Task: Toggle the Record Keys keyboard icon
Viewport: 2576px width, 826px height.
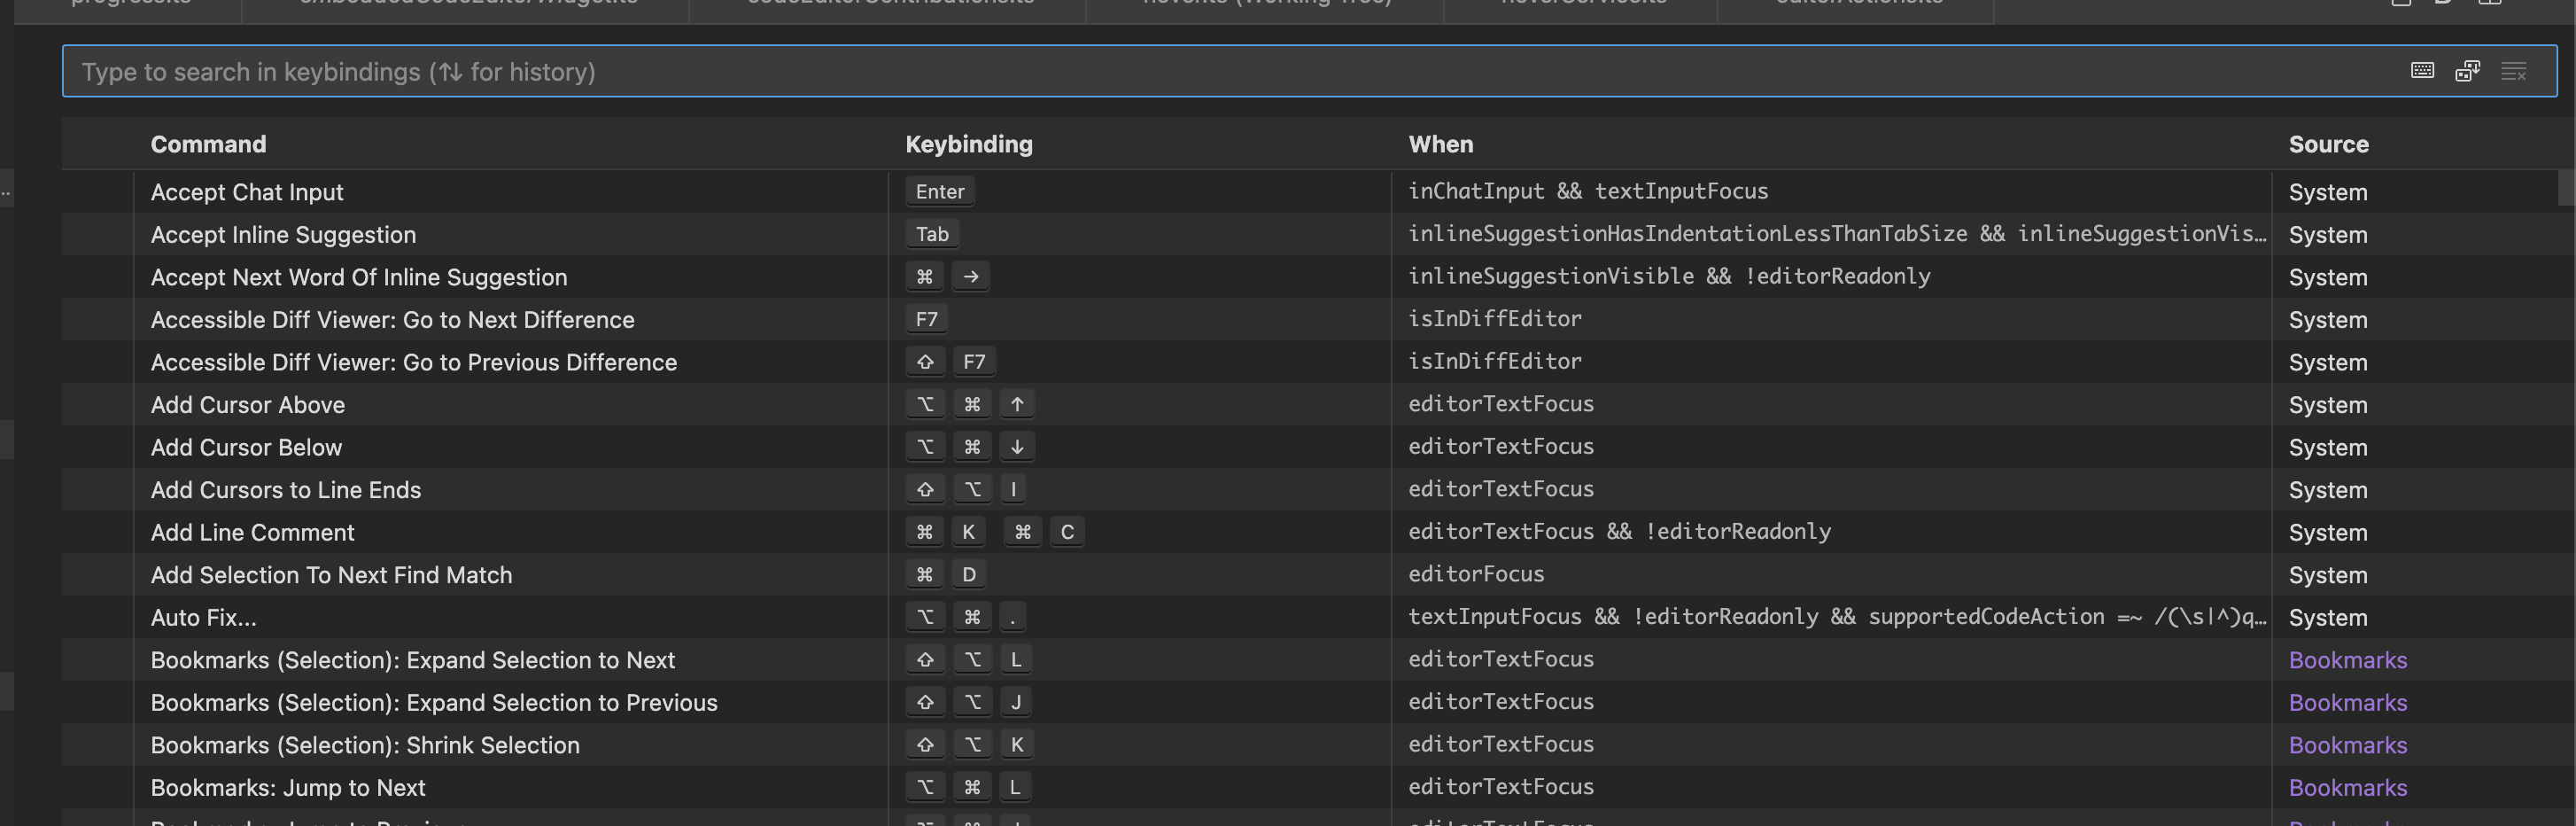Action: coord(2422,71)
